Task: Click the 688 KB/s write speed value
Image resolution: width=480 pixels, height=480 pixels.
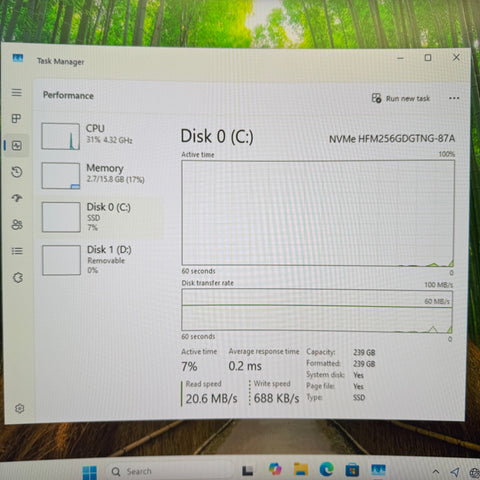Action: coord(276,398)
